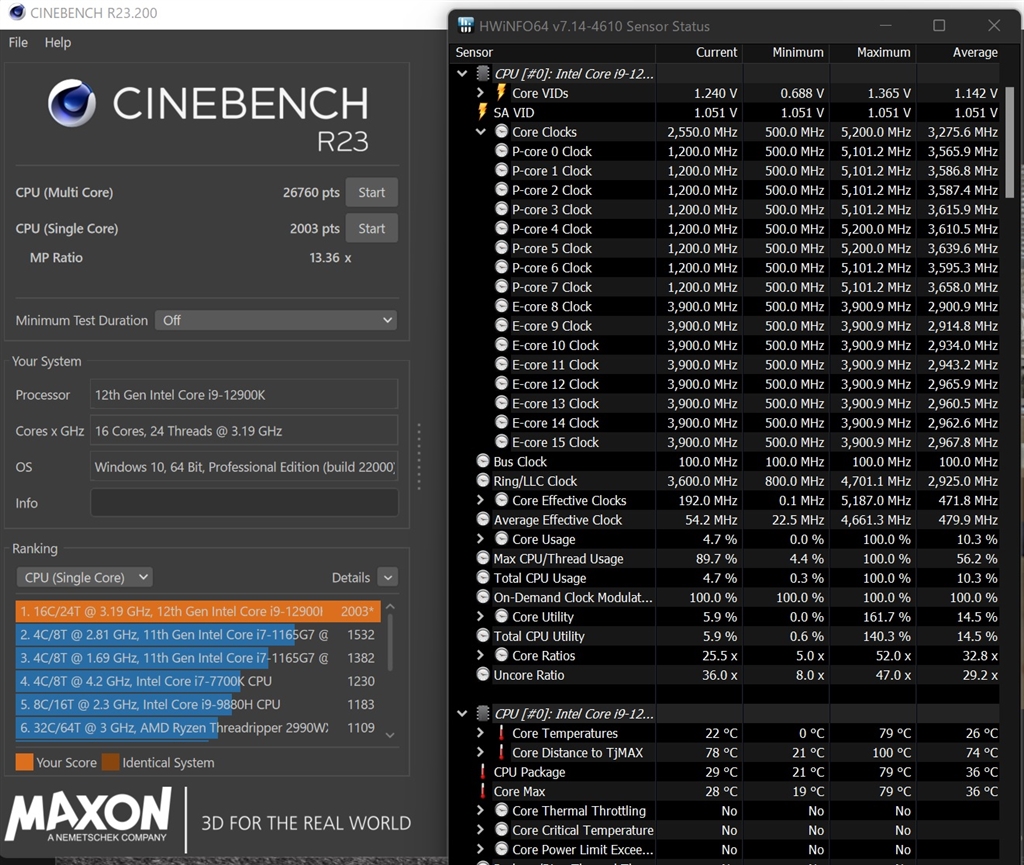Click the Core Temperatures thermometer icon
This screenshot has width=1024, height=865.
coord(501,732)
